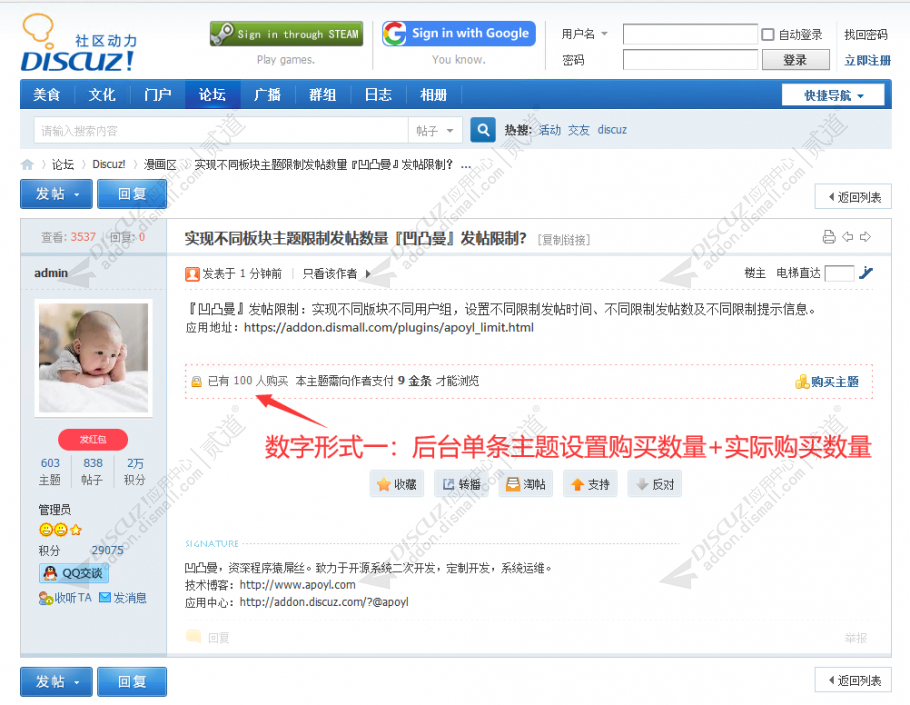Click the 找回密码 link

tap(865, 35)
